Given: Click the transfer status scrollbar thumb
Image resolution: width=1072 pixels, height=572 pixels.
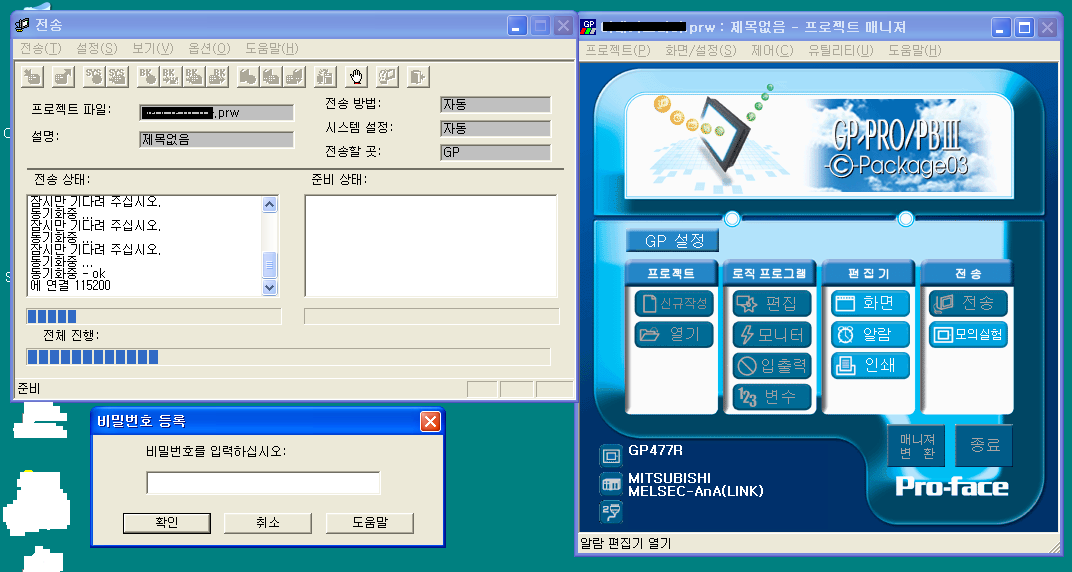Looking at the screenshot, I should click(x=269, y=264).
